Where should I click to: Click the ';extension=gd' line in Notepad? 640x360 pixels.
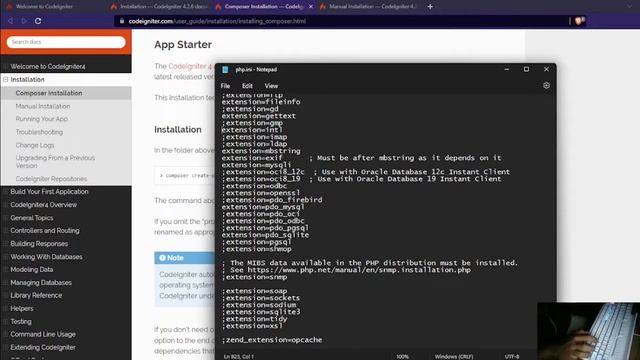point(250,109)
